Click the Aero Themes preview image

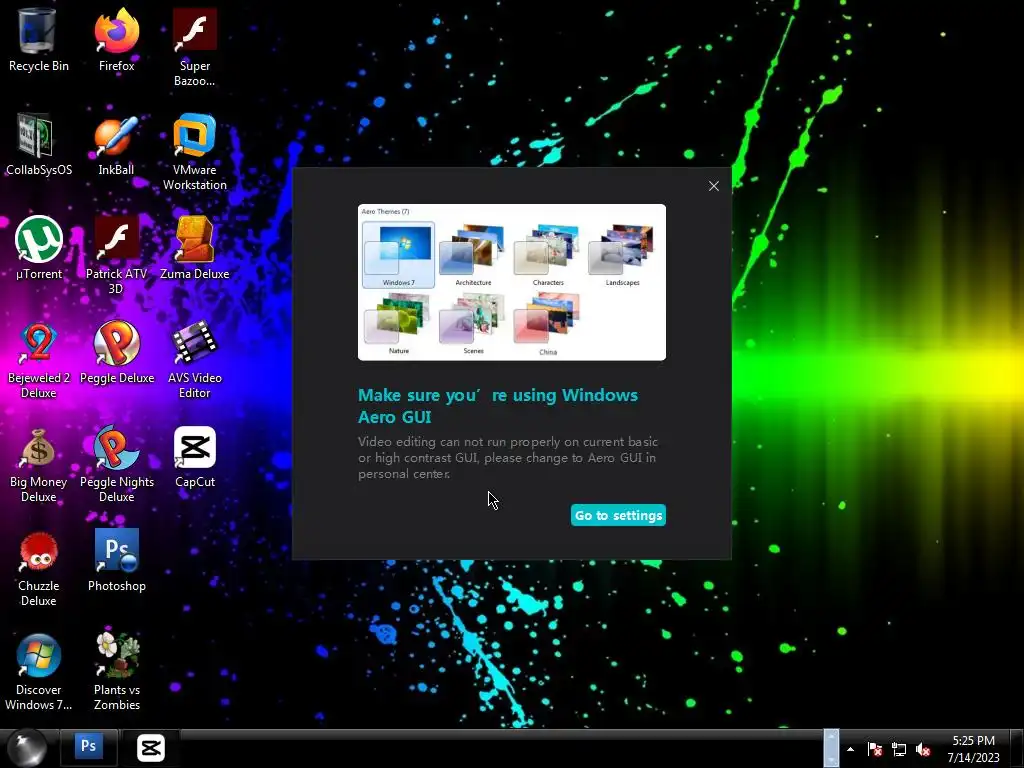512,282
